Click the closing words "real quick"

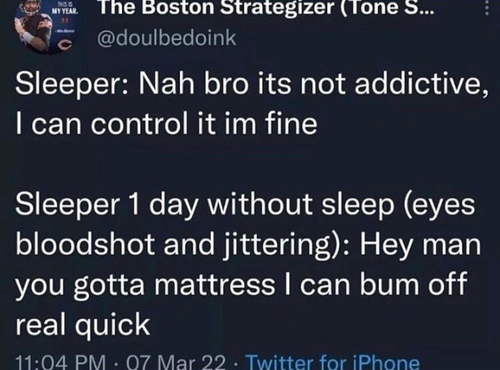(x=83, y=325)
